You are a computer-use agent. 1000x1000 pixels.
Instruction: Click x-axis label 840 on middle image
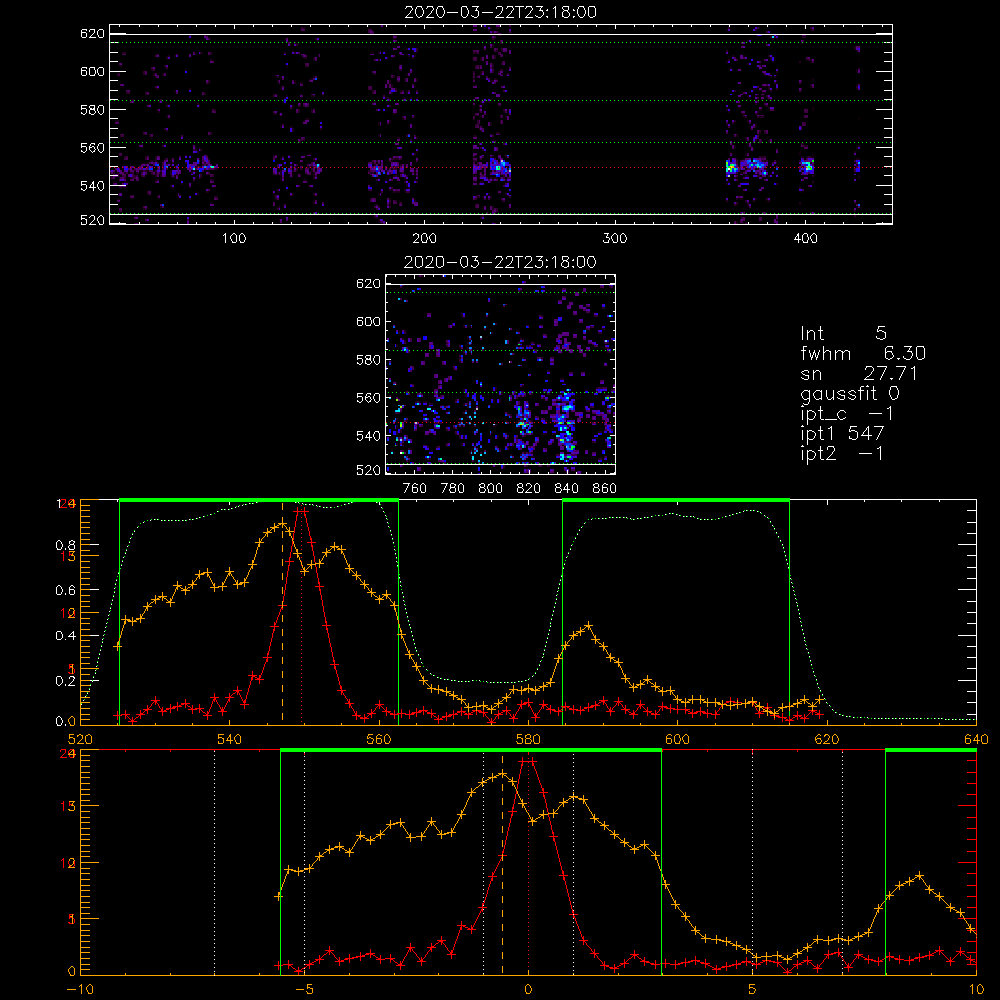pyautogui.click(x=566, y=489)
